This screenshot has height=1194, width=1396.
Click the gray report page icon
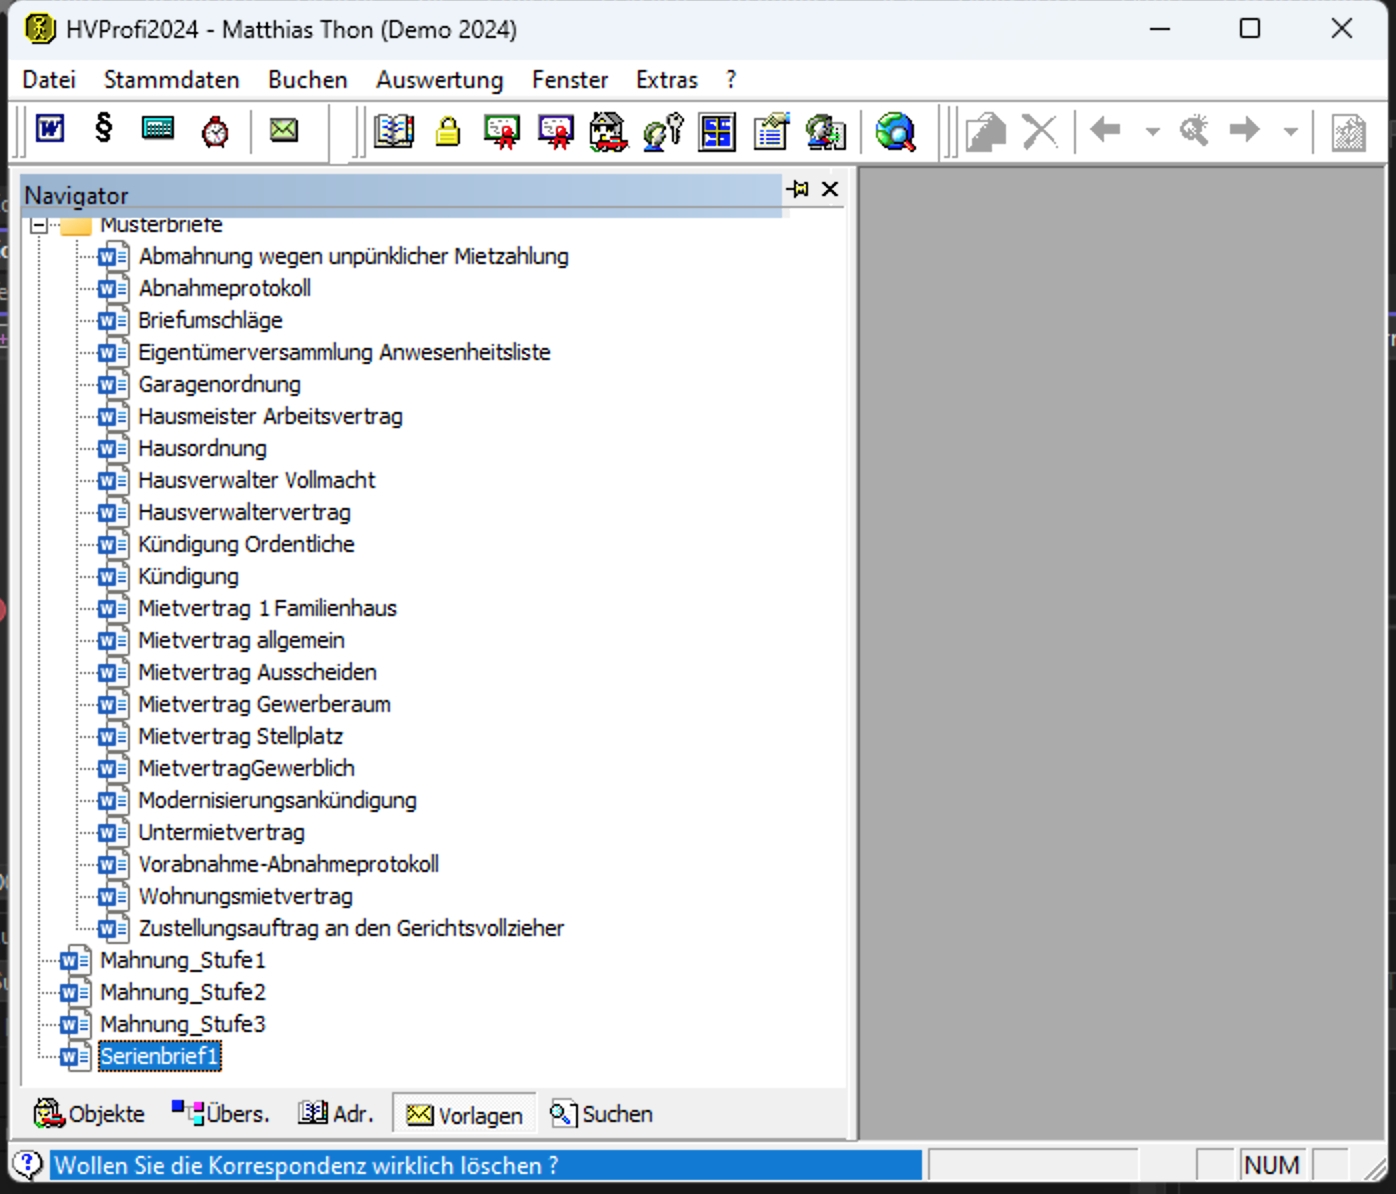pos(1348,132)
